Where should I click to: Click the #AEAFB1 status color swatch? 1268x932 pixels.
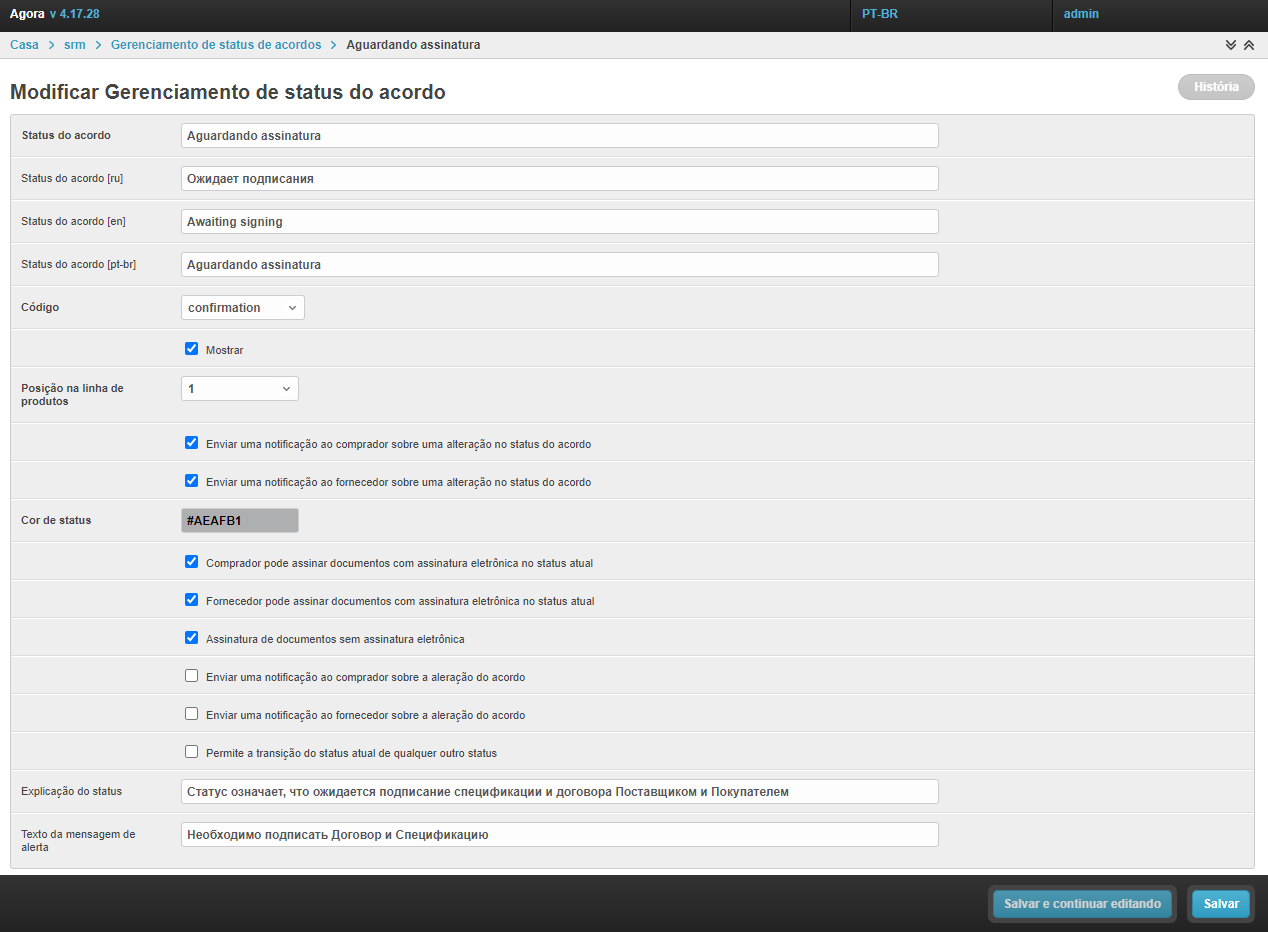[x=240, y=521]
